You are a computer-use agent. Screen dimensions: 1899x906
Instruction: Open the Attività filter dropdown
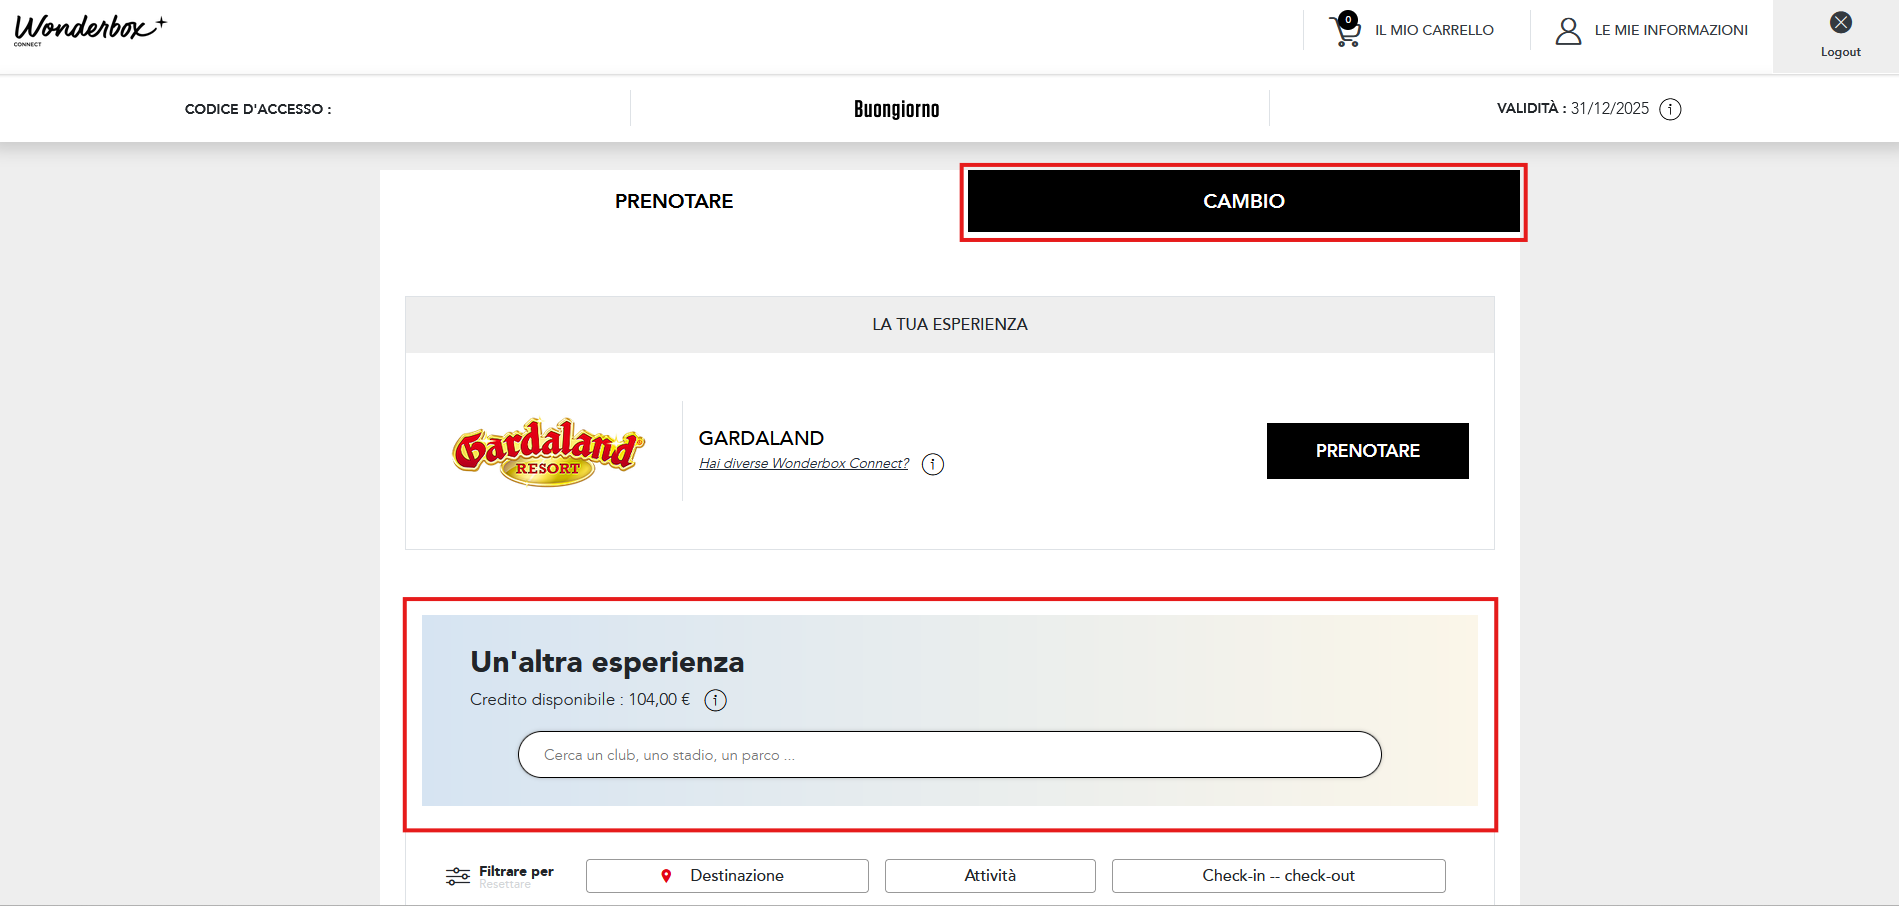(x=990, y=876)
